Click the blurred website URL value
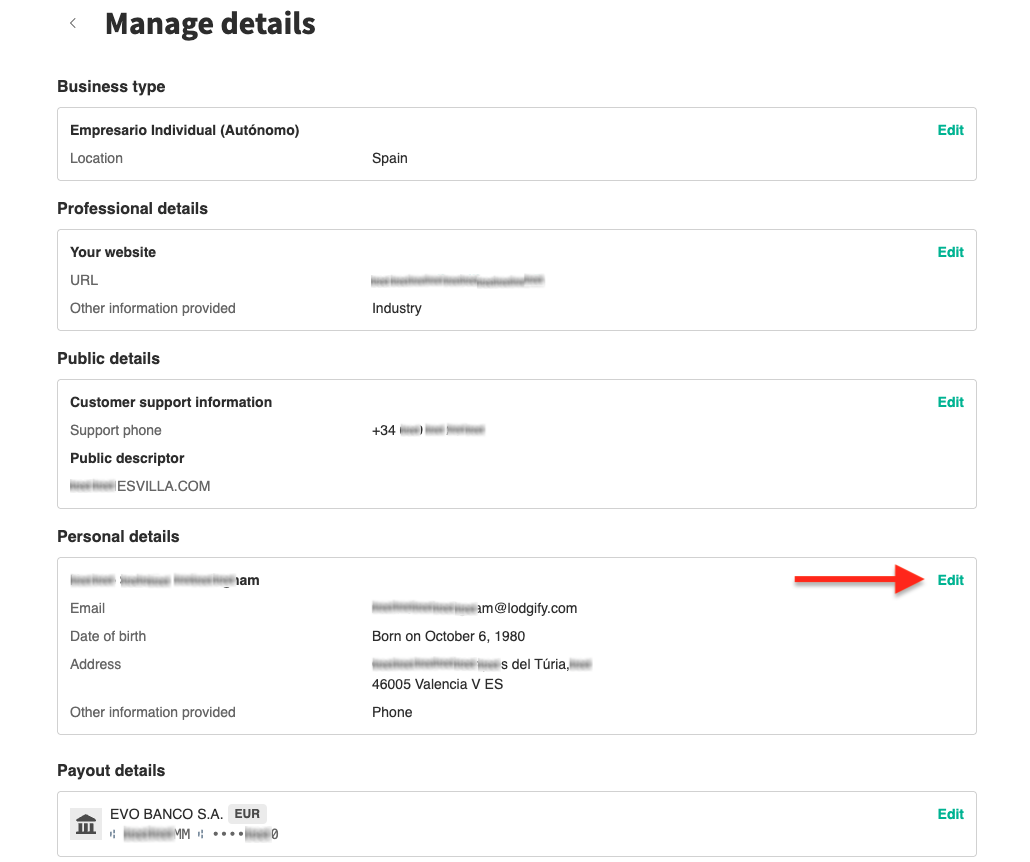The height and width of the screenshot is (862, 1030). click(457, 281)
